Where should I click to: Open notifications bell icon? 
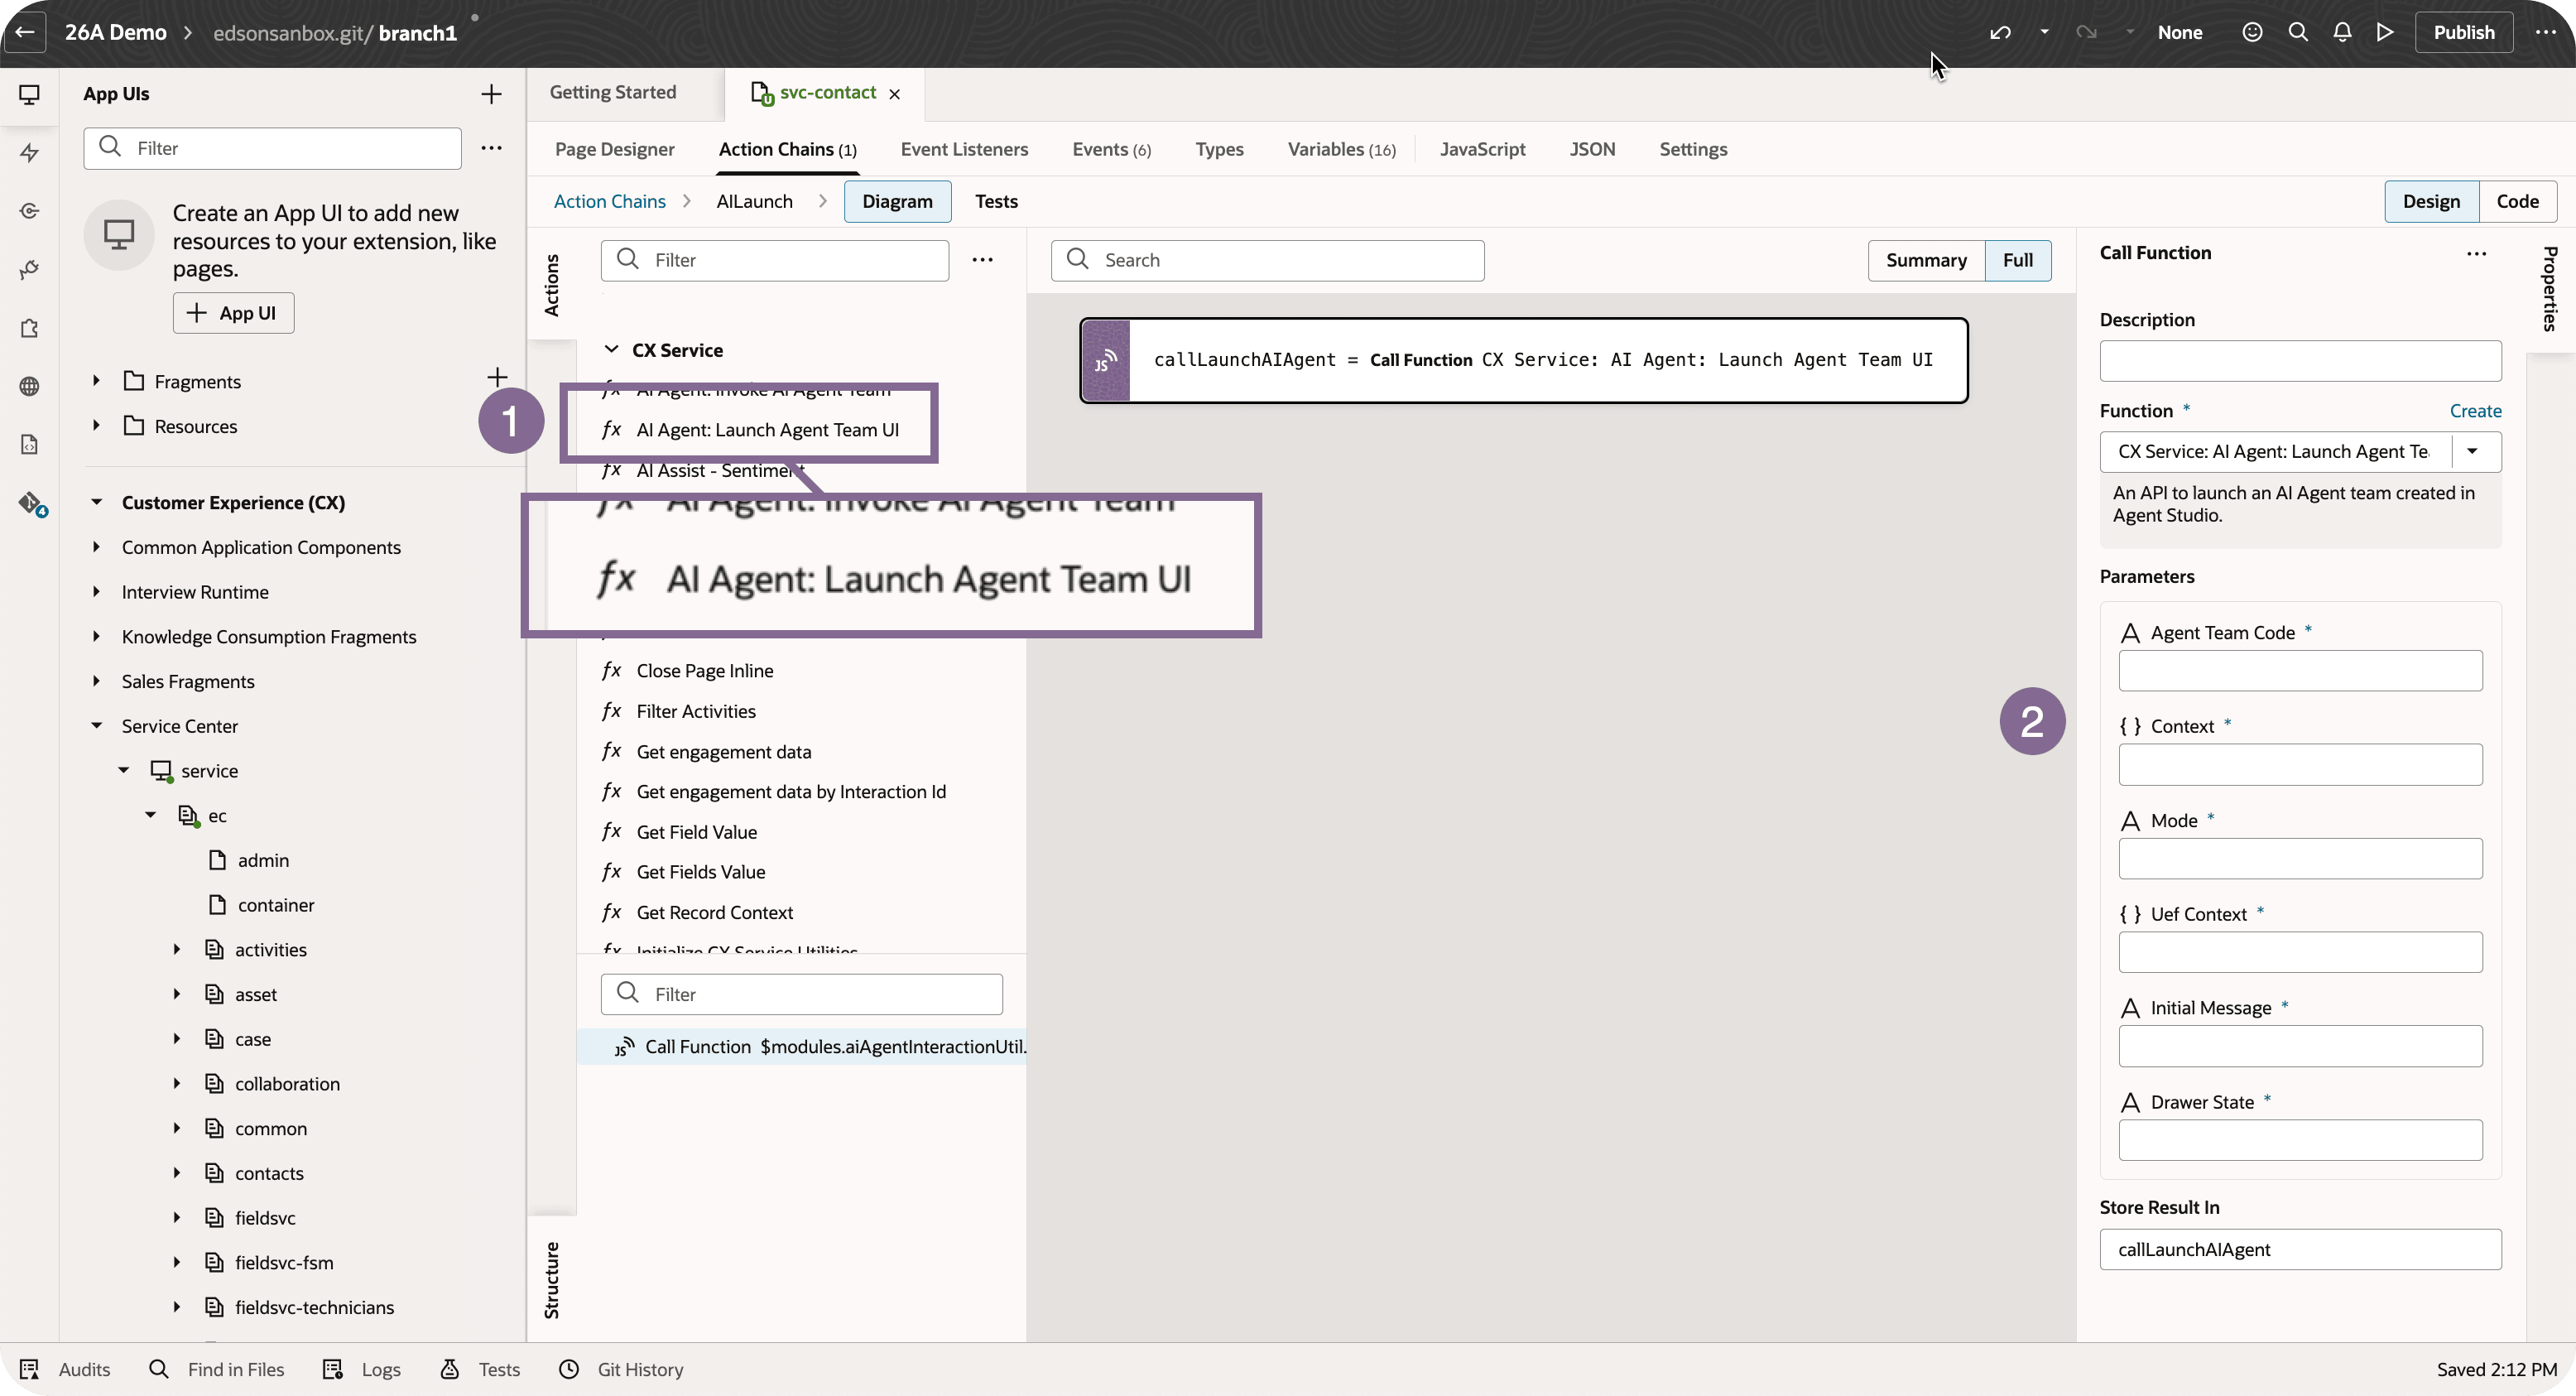[x=2342, y=32]
